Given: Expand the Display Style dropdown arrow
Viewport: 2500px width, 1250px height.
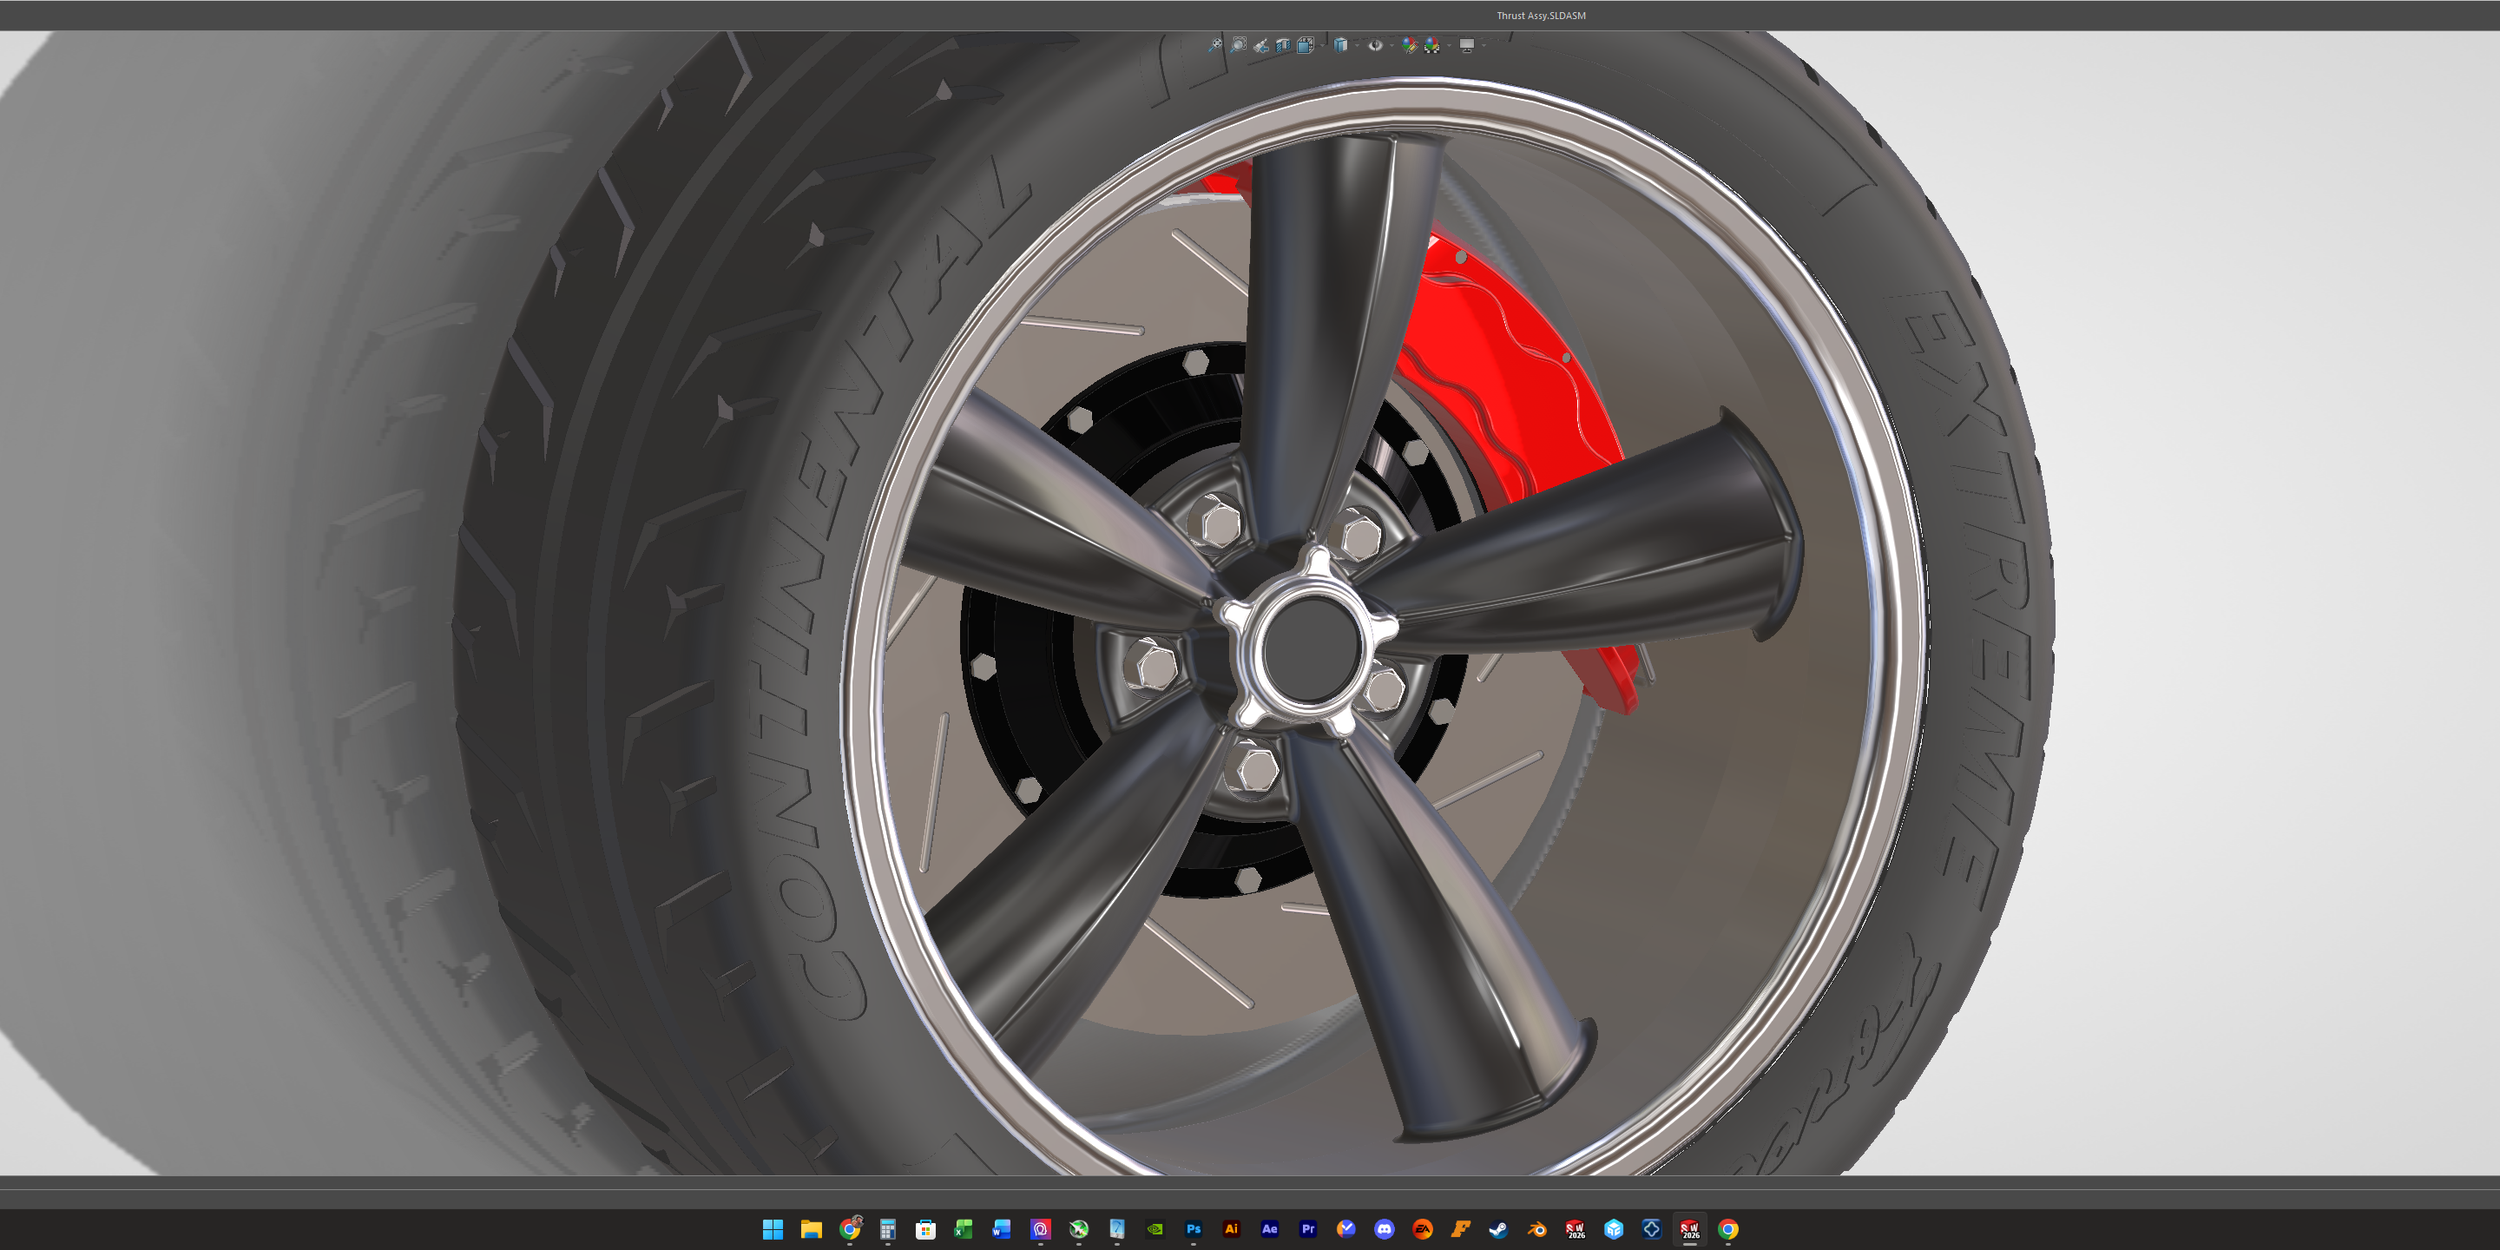Looking at the screenshot, I should 1357,45.
